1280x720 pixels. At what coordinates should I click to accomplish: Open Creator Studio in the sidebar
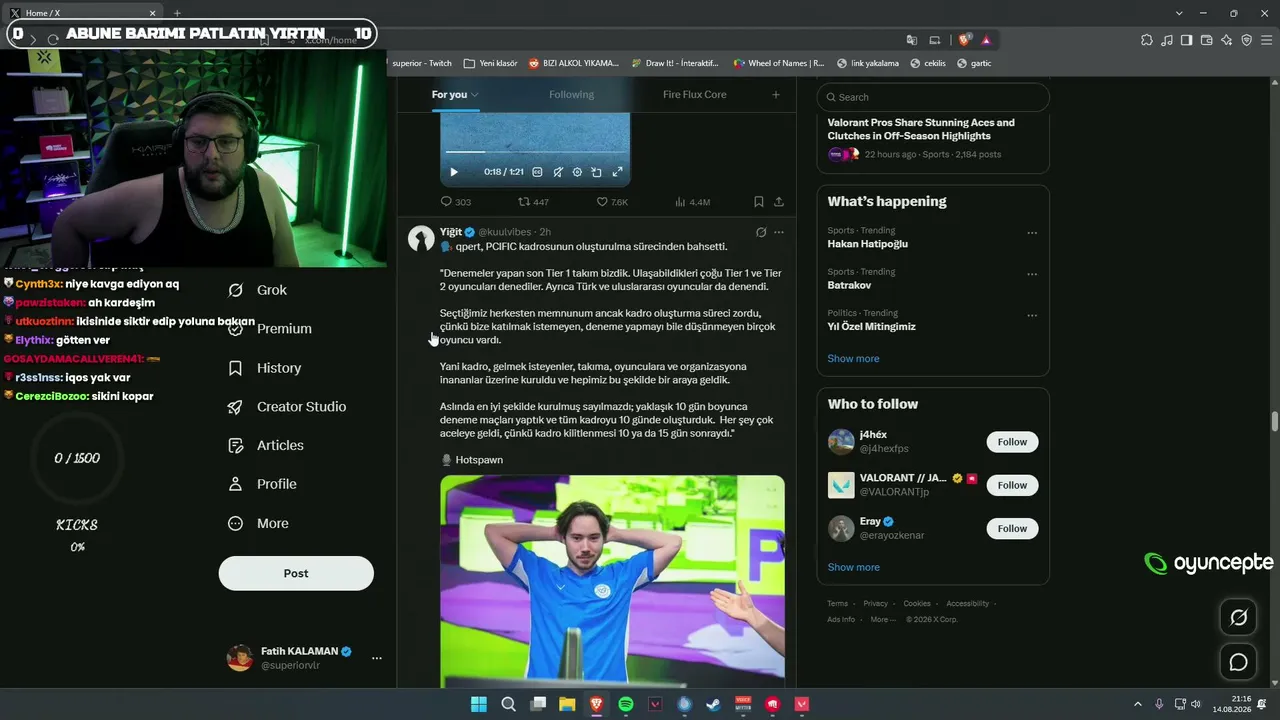[287, 407]
